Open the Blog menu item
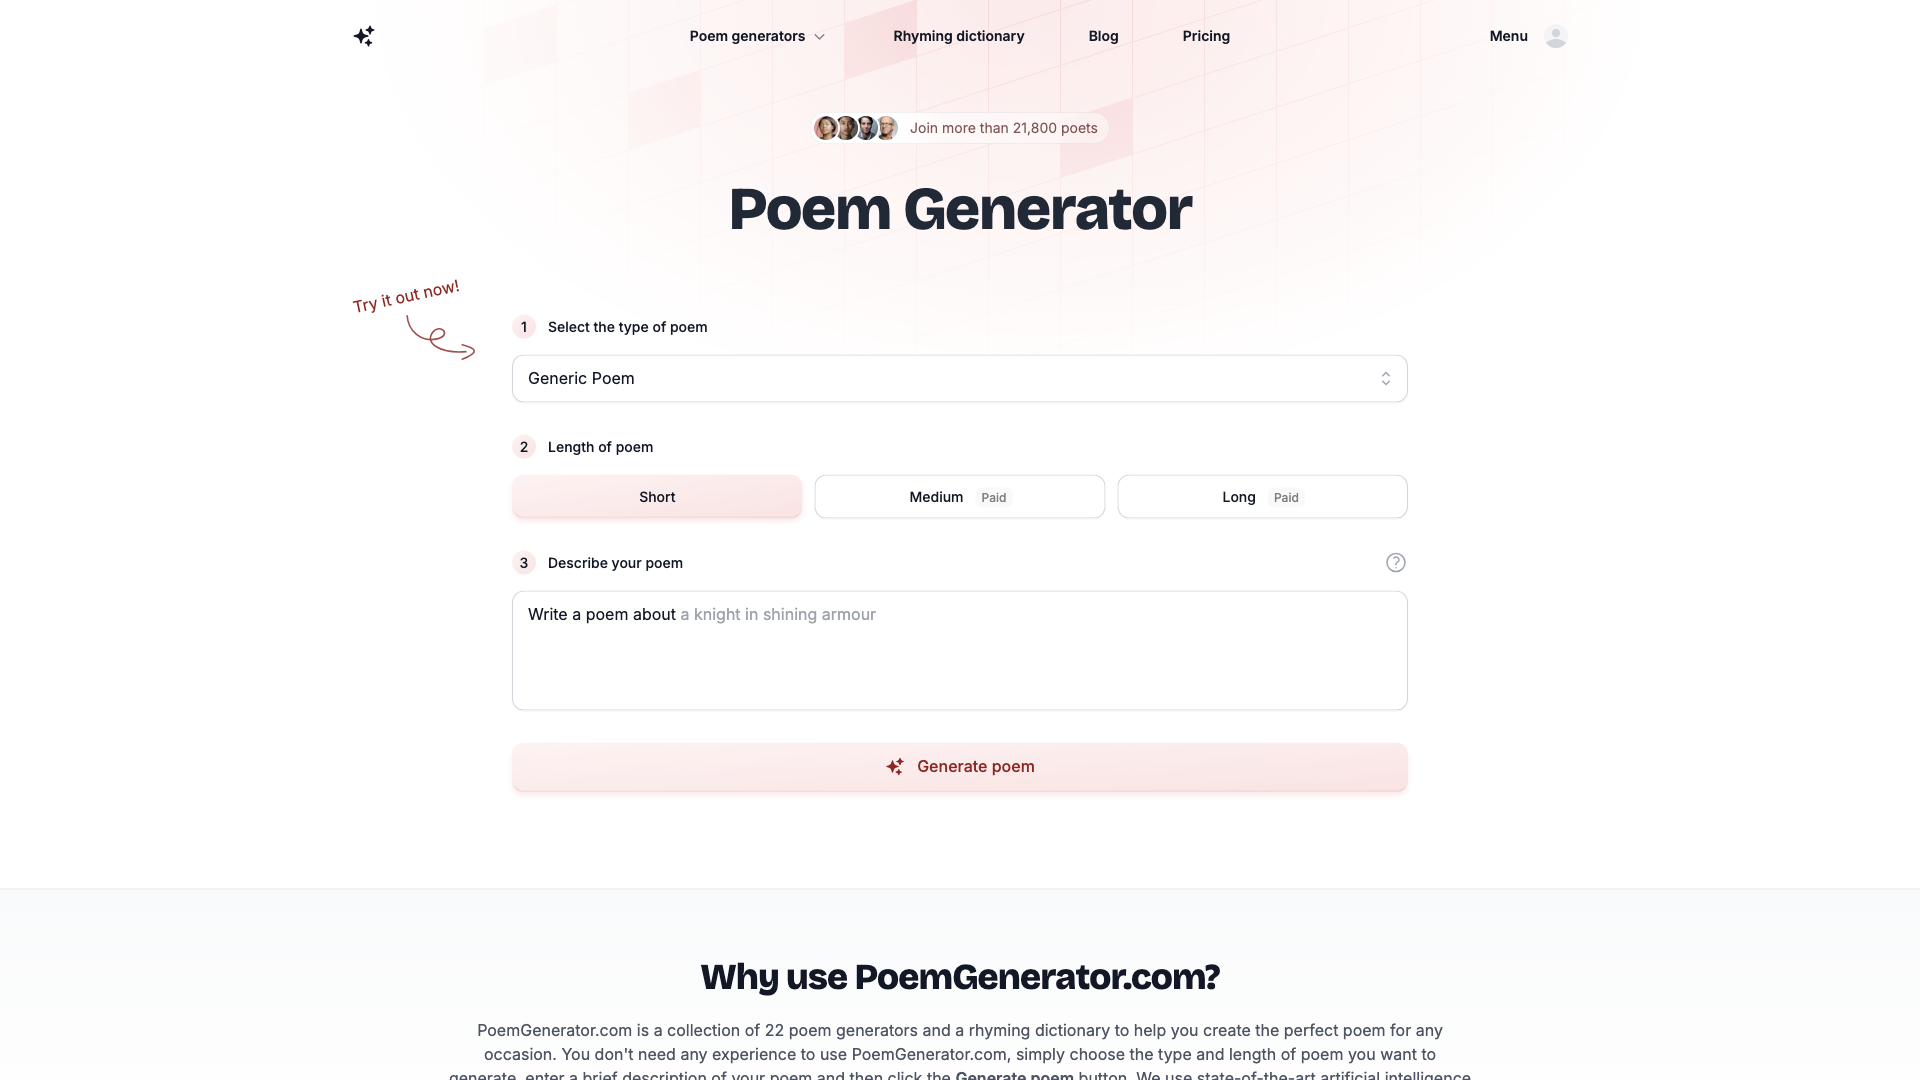The width and height of the screenshot is (1920, 1080). tap(1103, 36)
